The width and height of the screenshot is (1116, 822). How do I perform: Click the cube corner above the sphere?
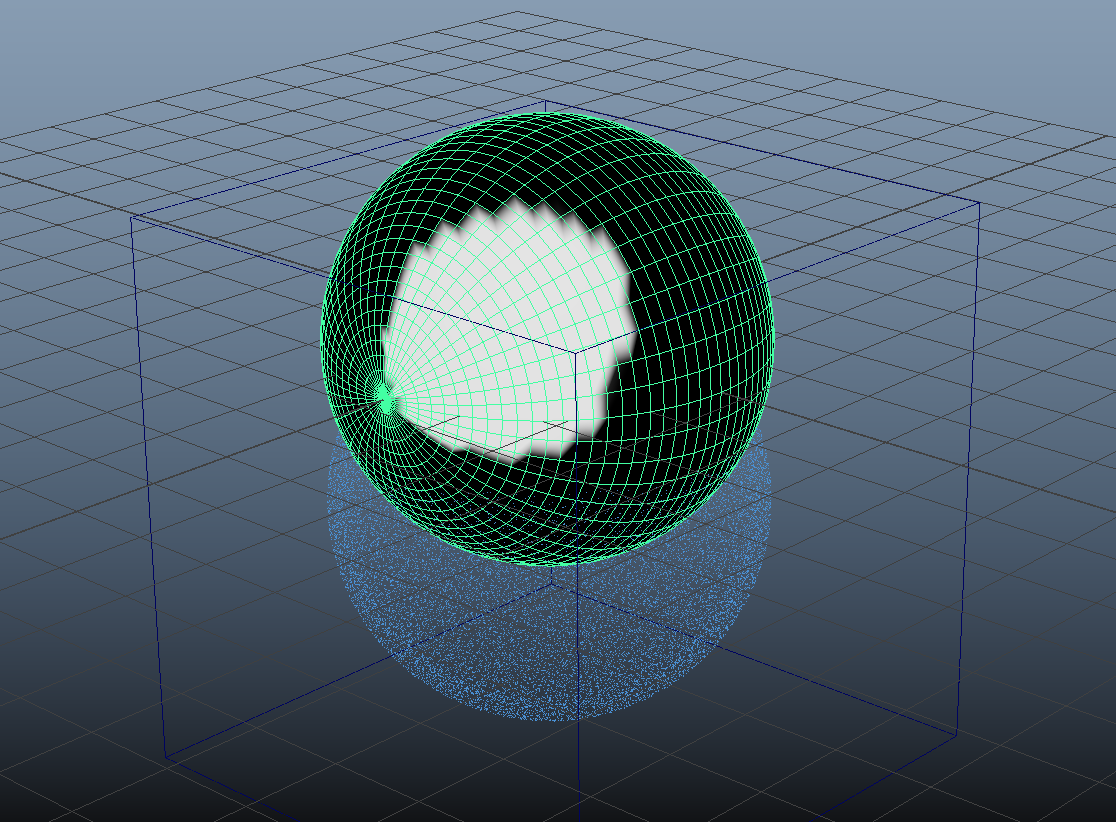547,100
